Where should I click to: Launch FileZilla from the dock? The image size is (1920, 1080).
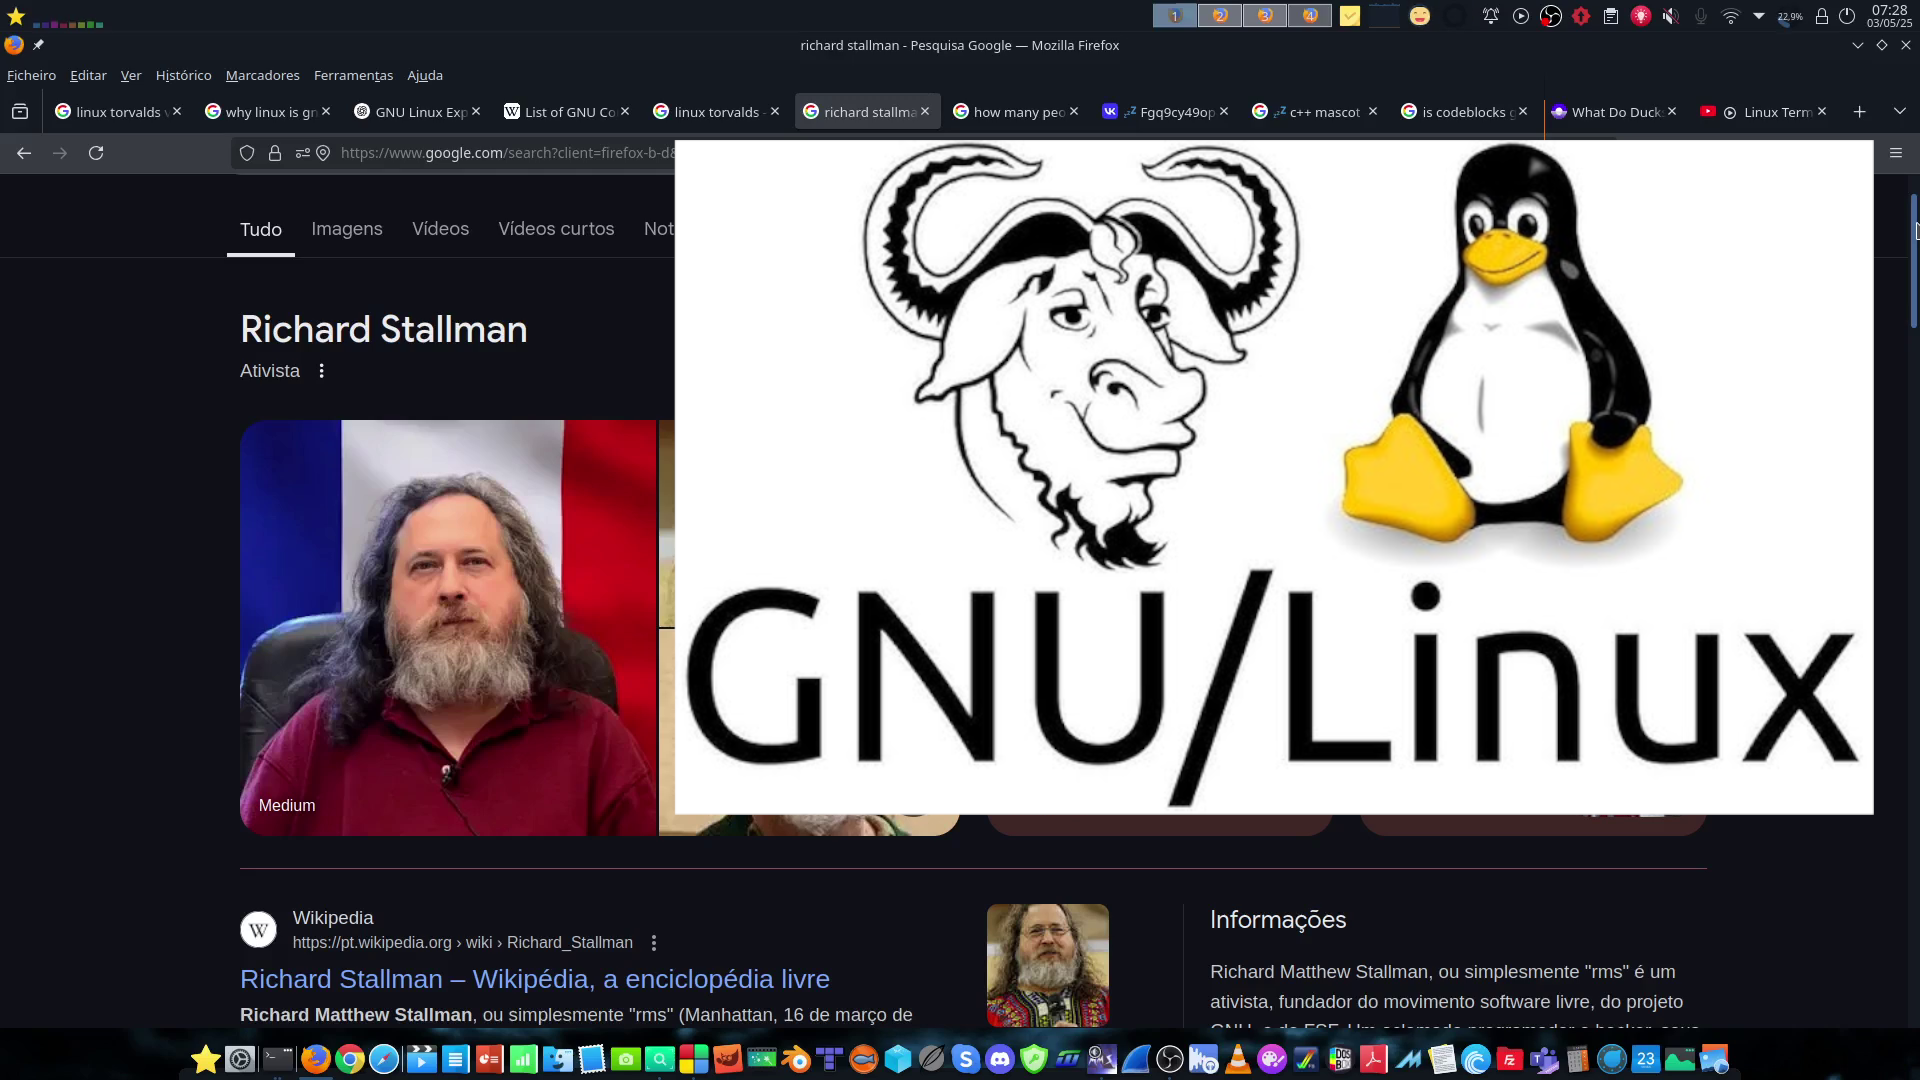point(1510,1059)
